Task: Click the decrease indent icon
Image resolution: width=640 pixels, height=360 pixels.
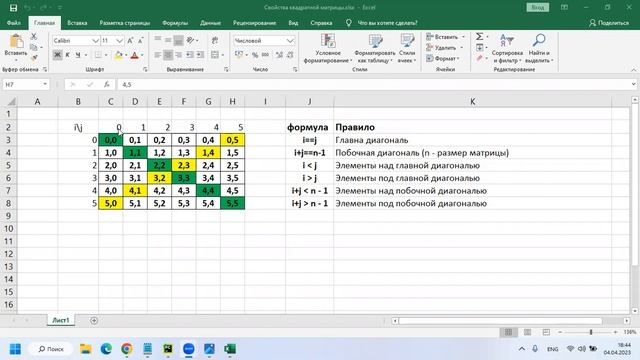Action: coord(190,55)
